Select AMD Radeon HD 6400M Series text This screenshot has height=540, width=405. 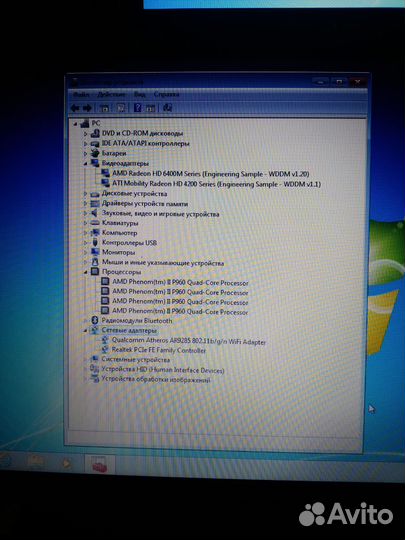click(x=156, y=174)
